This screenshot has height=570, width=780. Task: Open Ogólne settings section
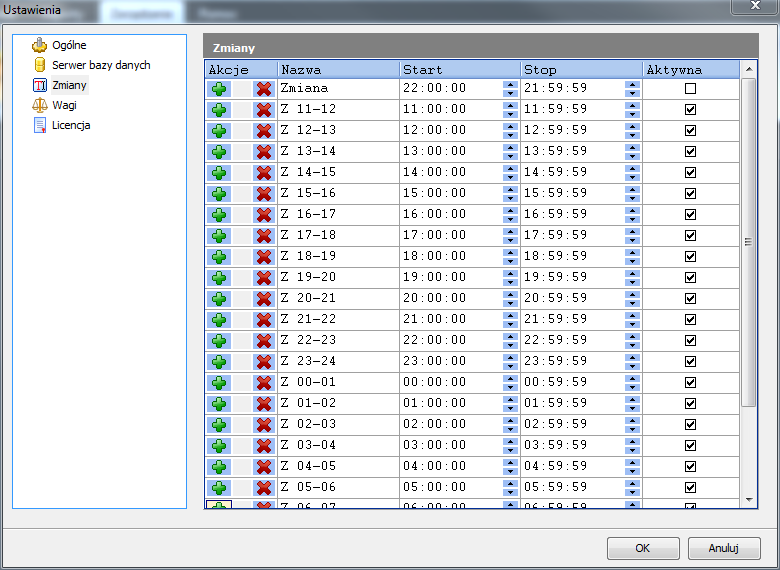click(68, 45)
